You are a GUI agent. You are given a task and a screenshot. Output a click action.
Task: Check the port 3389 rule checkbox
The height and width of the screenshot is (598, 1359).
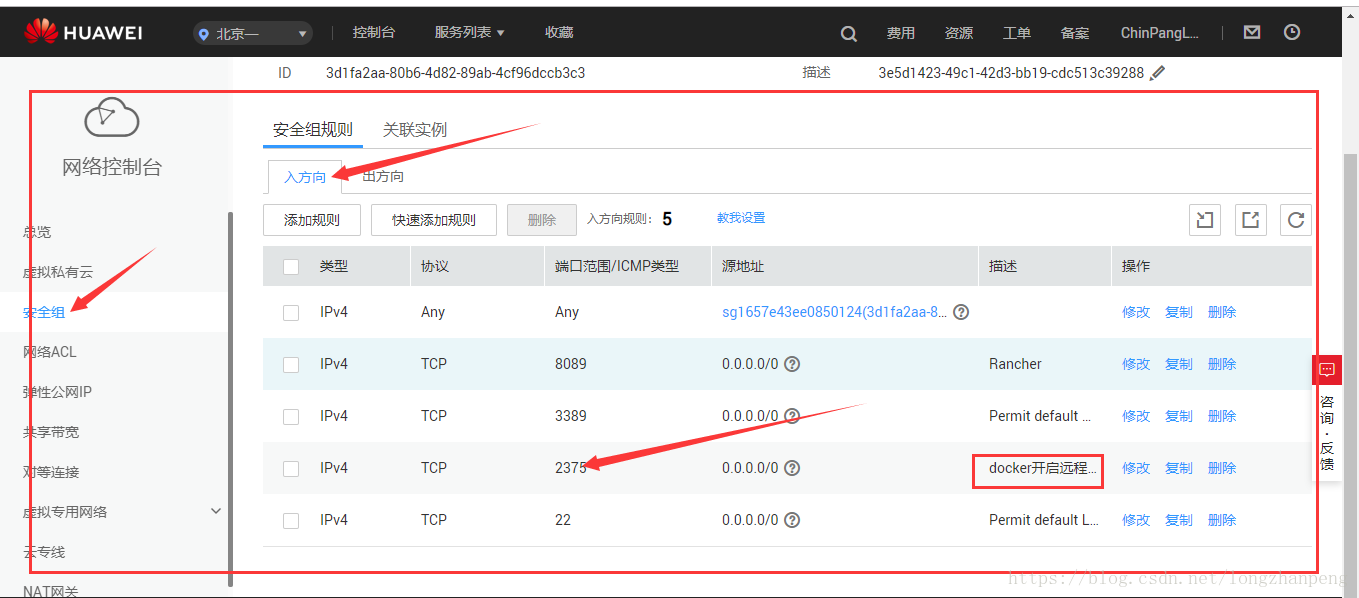click(x=291, y=417)
